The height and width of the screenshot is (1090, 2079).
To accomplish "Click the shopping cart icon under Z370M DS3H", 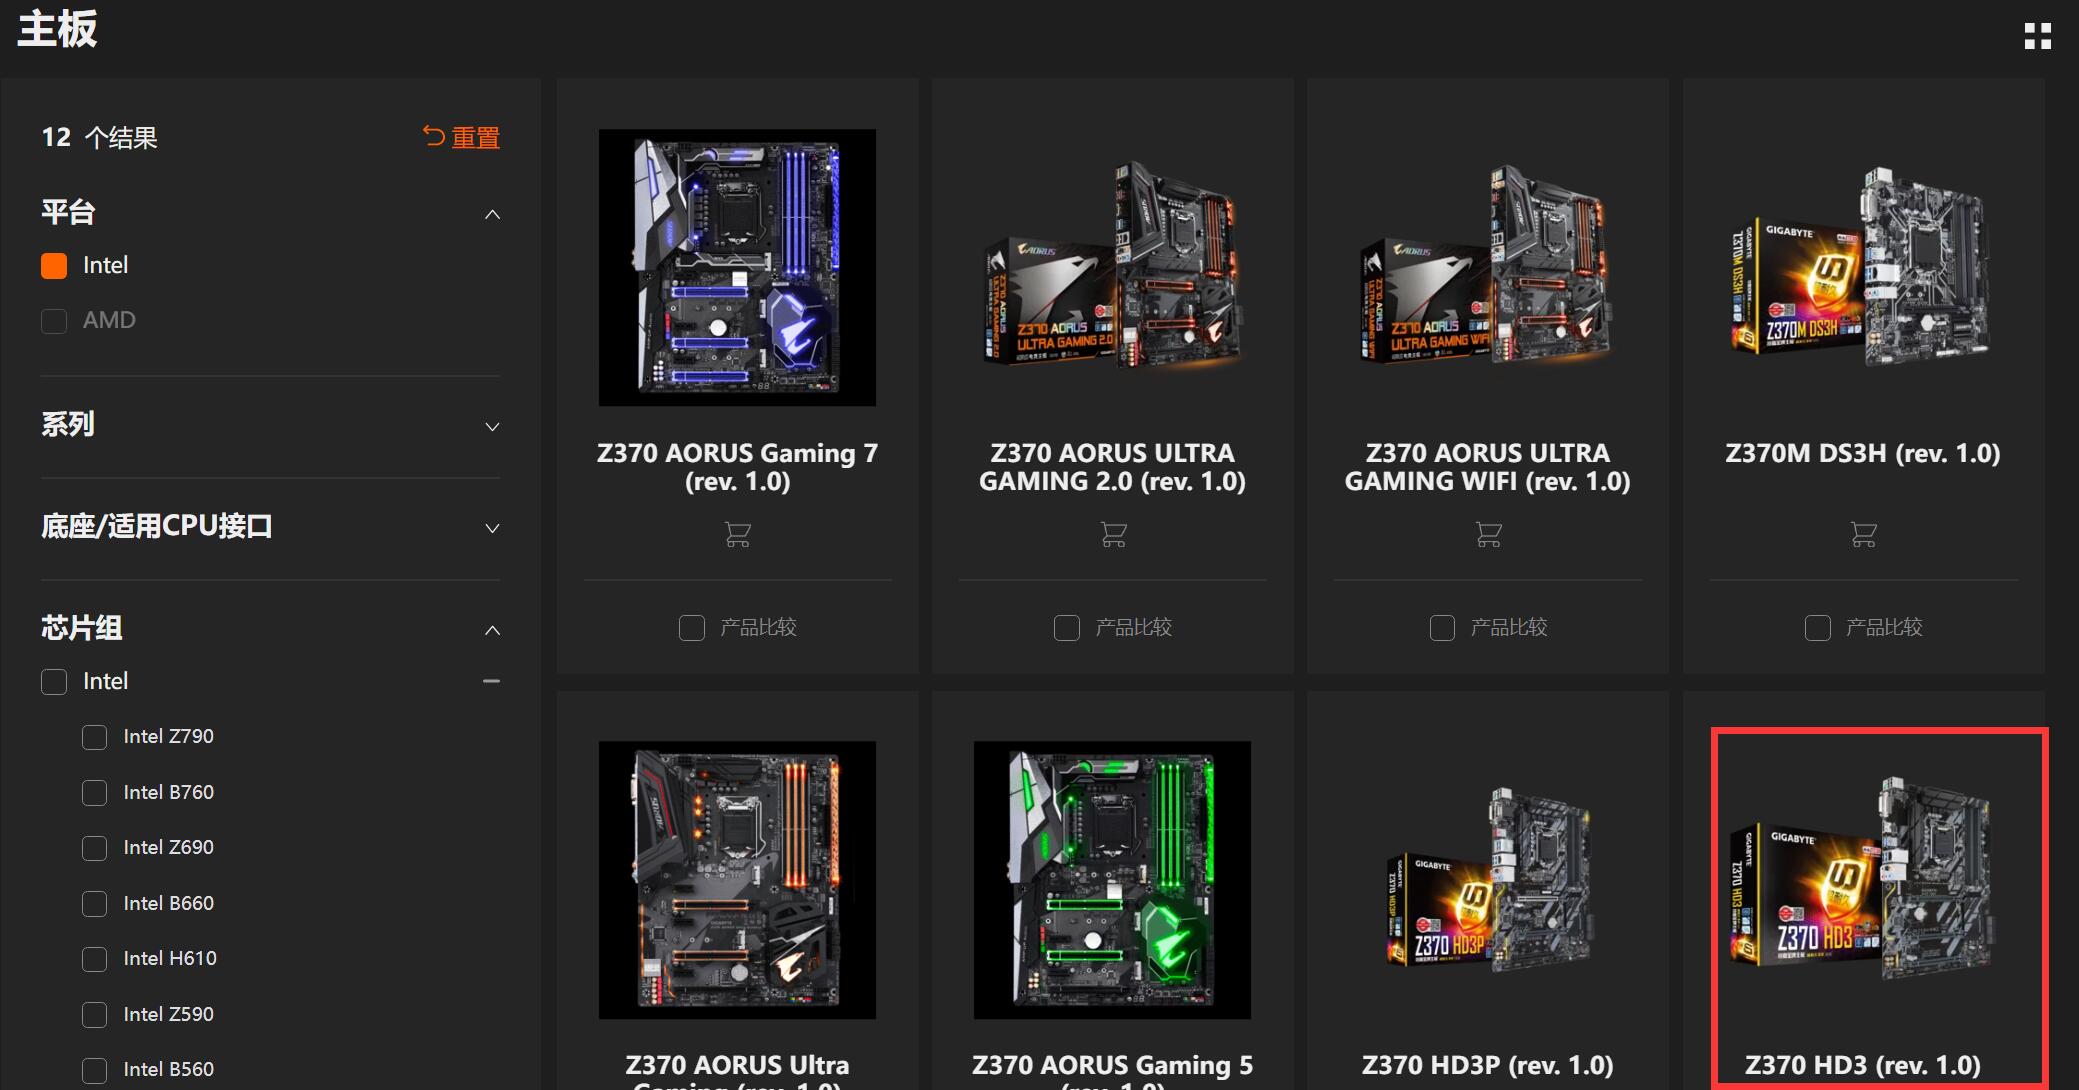I will pyautogui.click(x=1862, y=534).
